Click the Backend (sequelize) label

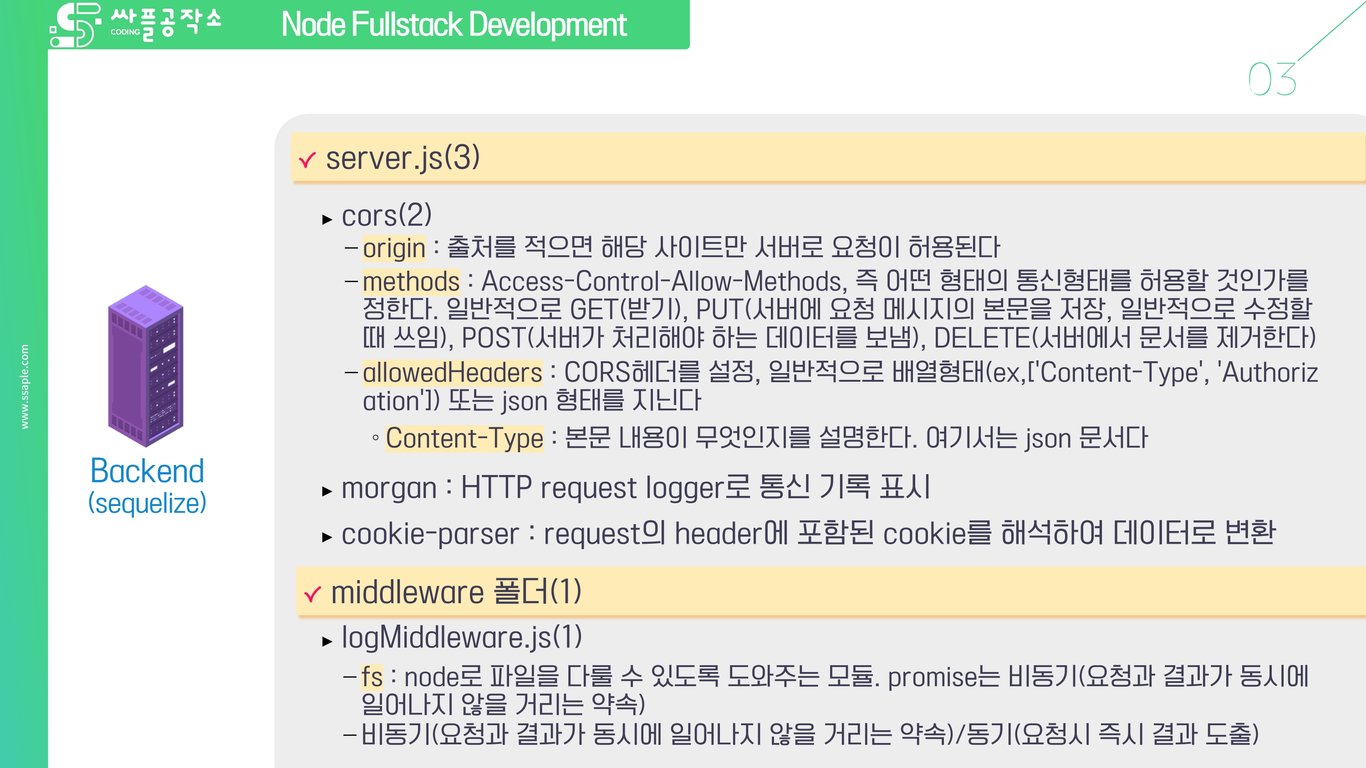tap(147, 485)
